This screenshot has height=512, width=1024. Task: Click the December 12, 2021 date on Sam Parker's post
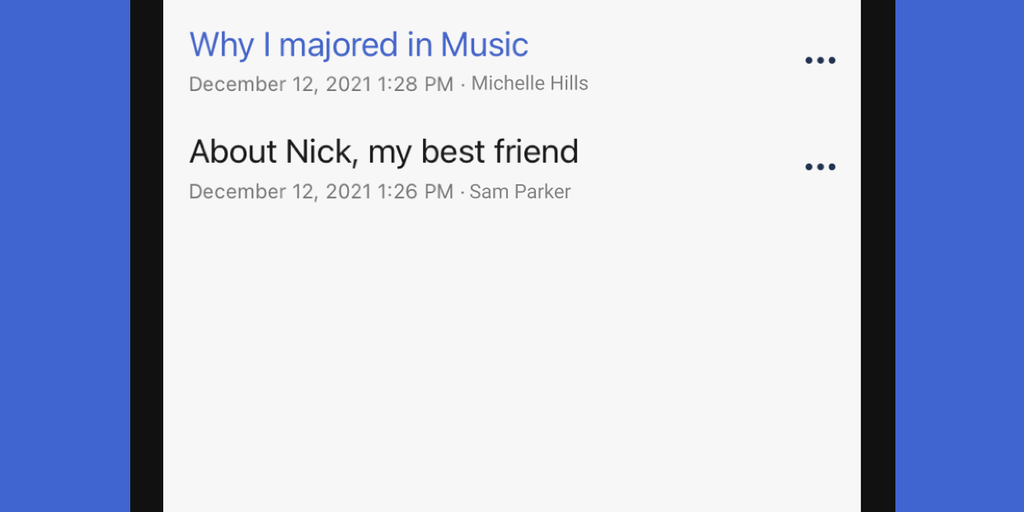tap(280, 191)
